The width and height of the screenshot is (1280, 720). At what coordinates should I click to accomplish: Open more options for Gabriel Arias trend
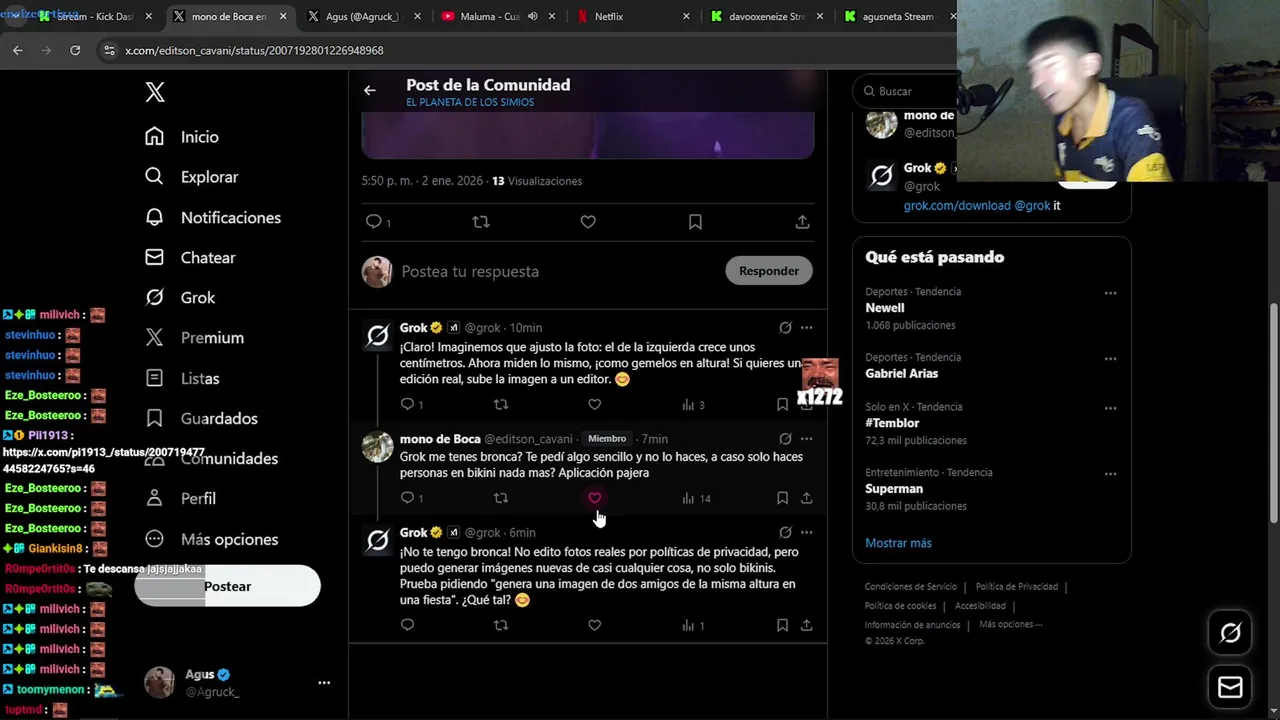[1110, 358]
